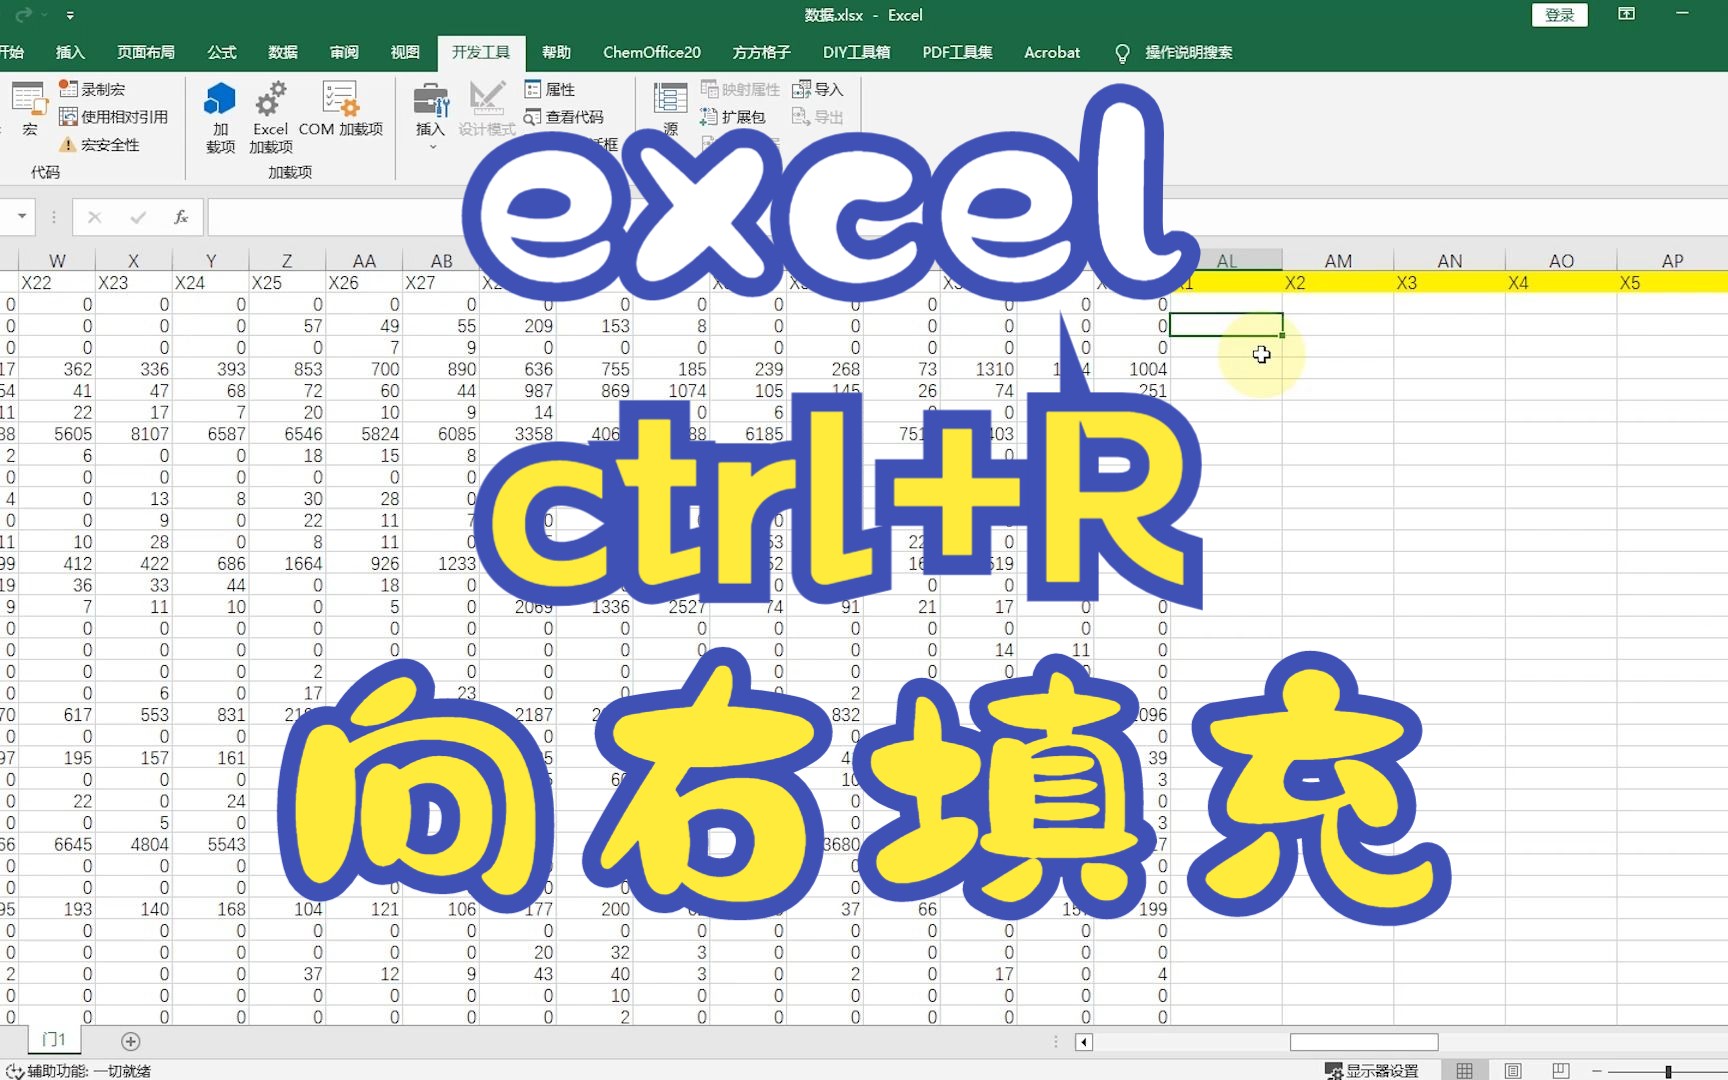Image resolution: width=1728 pixels, height=1080 pixels.
Task: Switch to Page Break Preview icon
Action: click(x=1560, y=1070)
